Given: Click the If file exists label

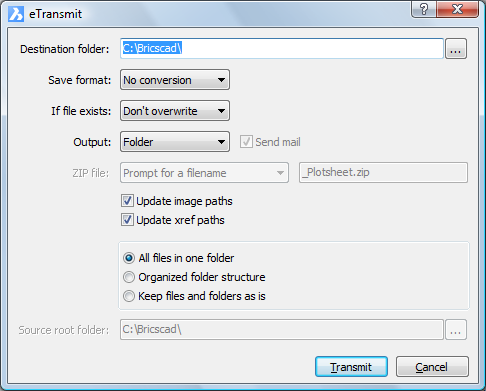Looking at the screenshot, I should click(x=81, y=111).
